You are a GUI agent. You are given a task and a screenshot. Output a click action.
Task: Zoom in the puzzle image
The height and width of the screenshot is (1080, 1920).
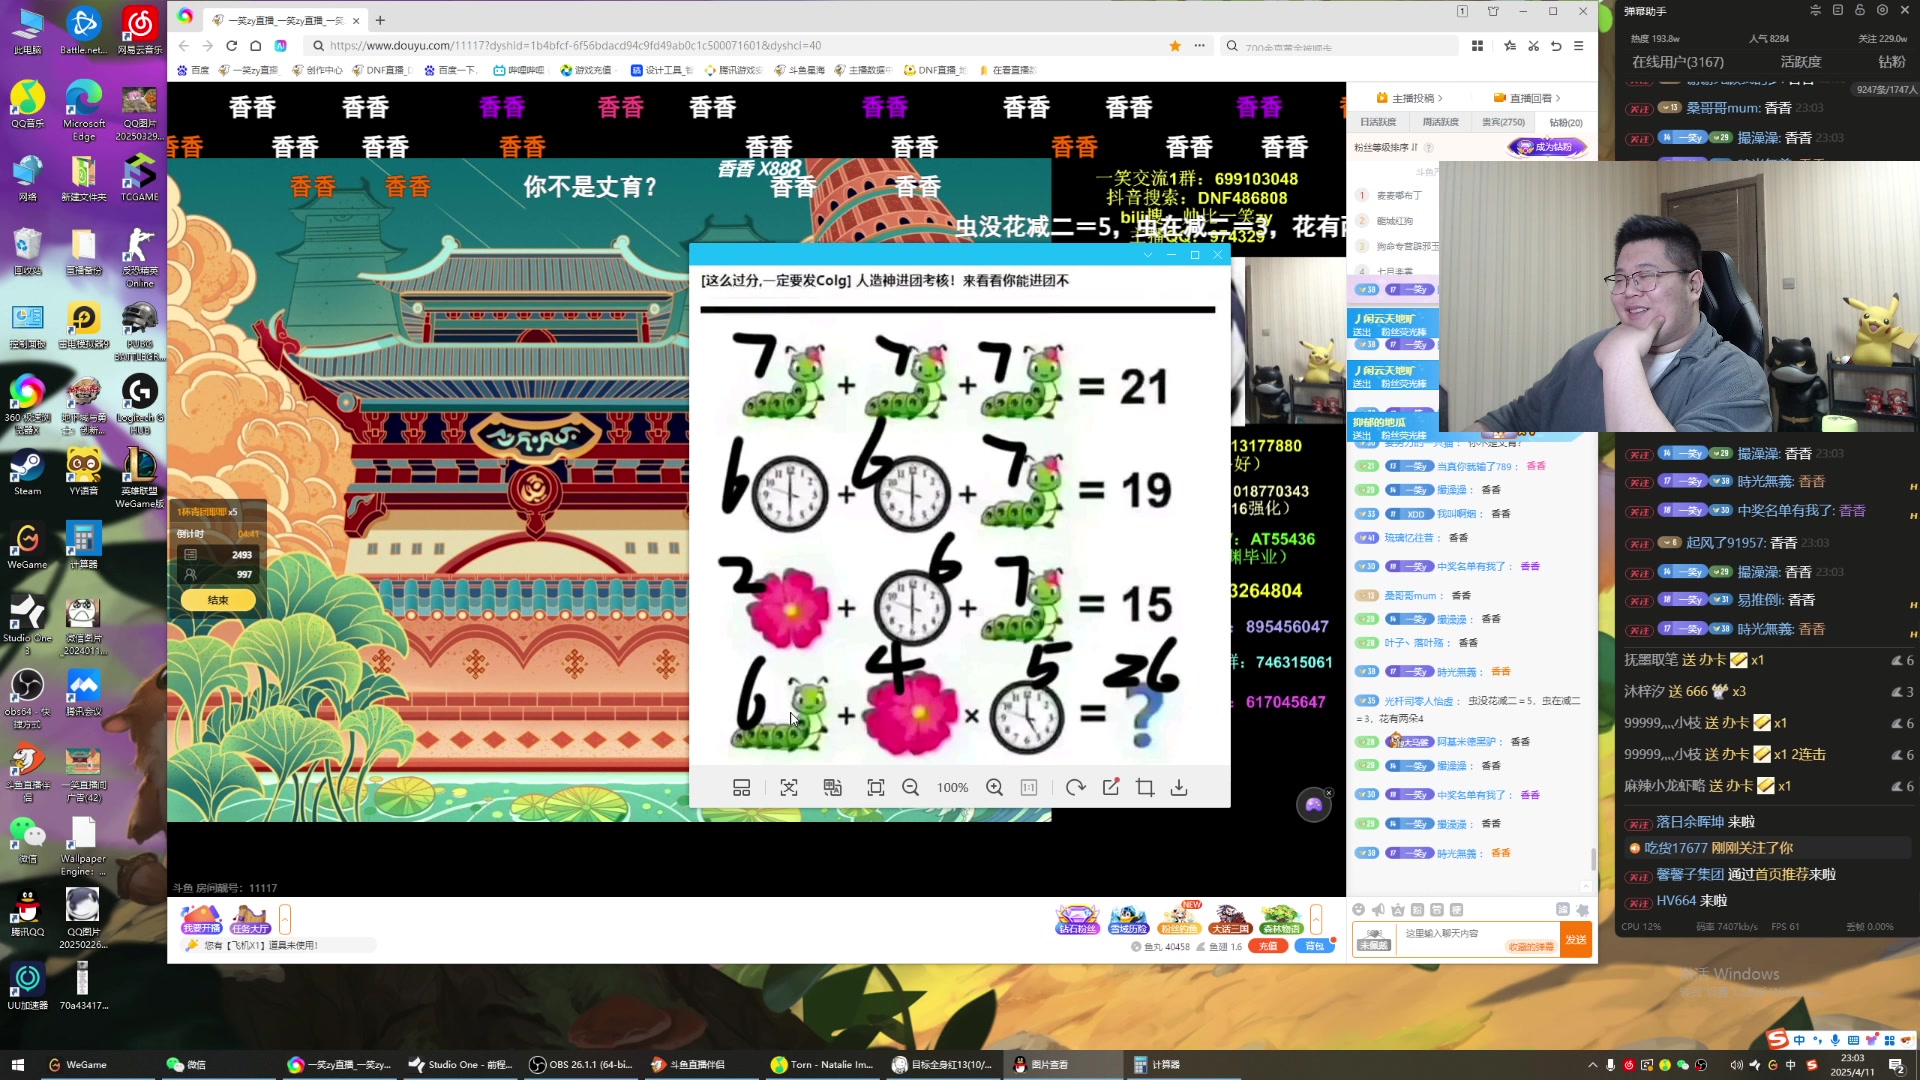[x=994, y=788]
